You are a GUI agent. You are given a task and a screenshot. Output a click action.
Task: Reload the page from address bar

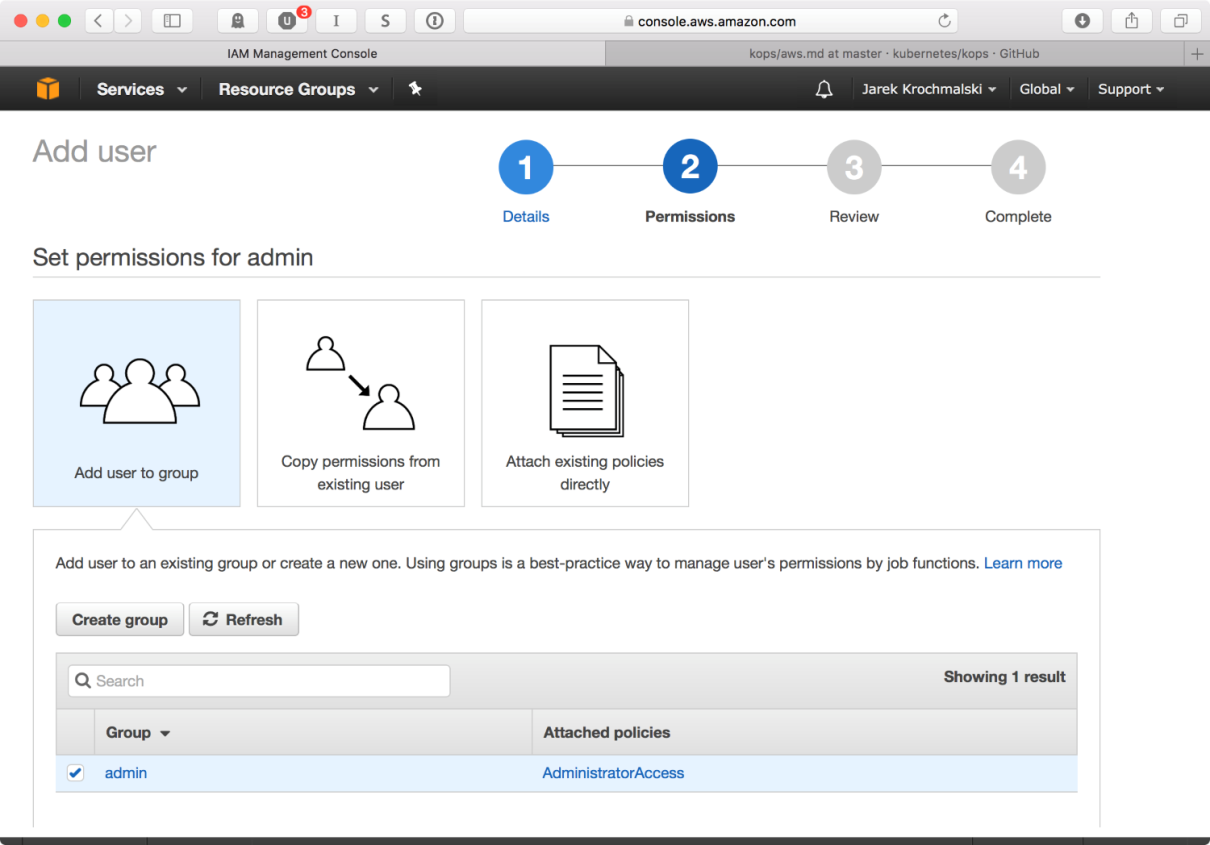pos(944,21)
